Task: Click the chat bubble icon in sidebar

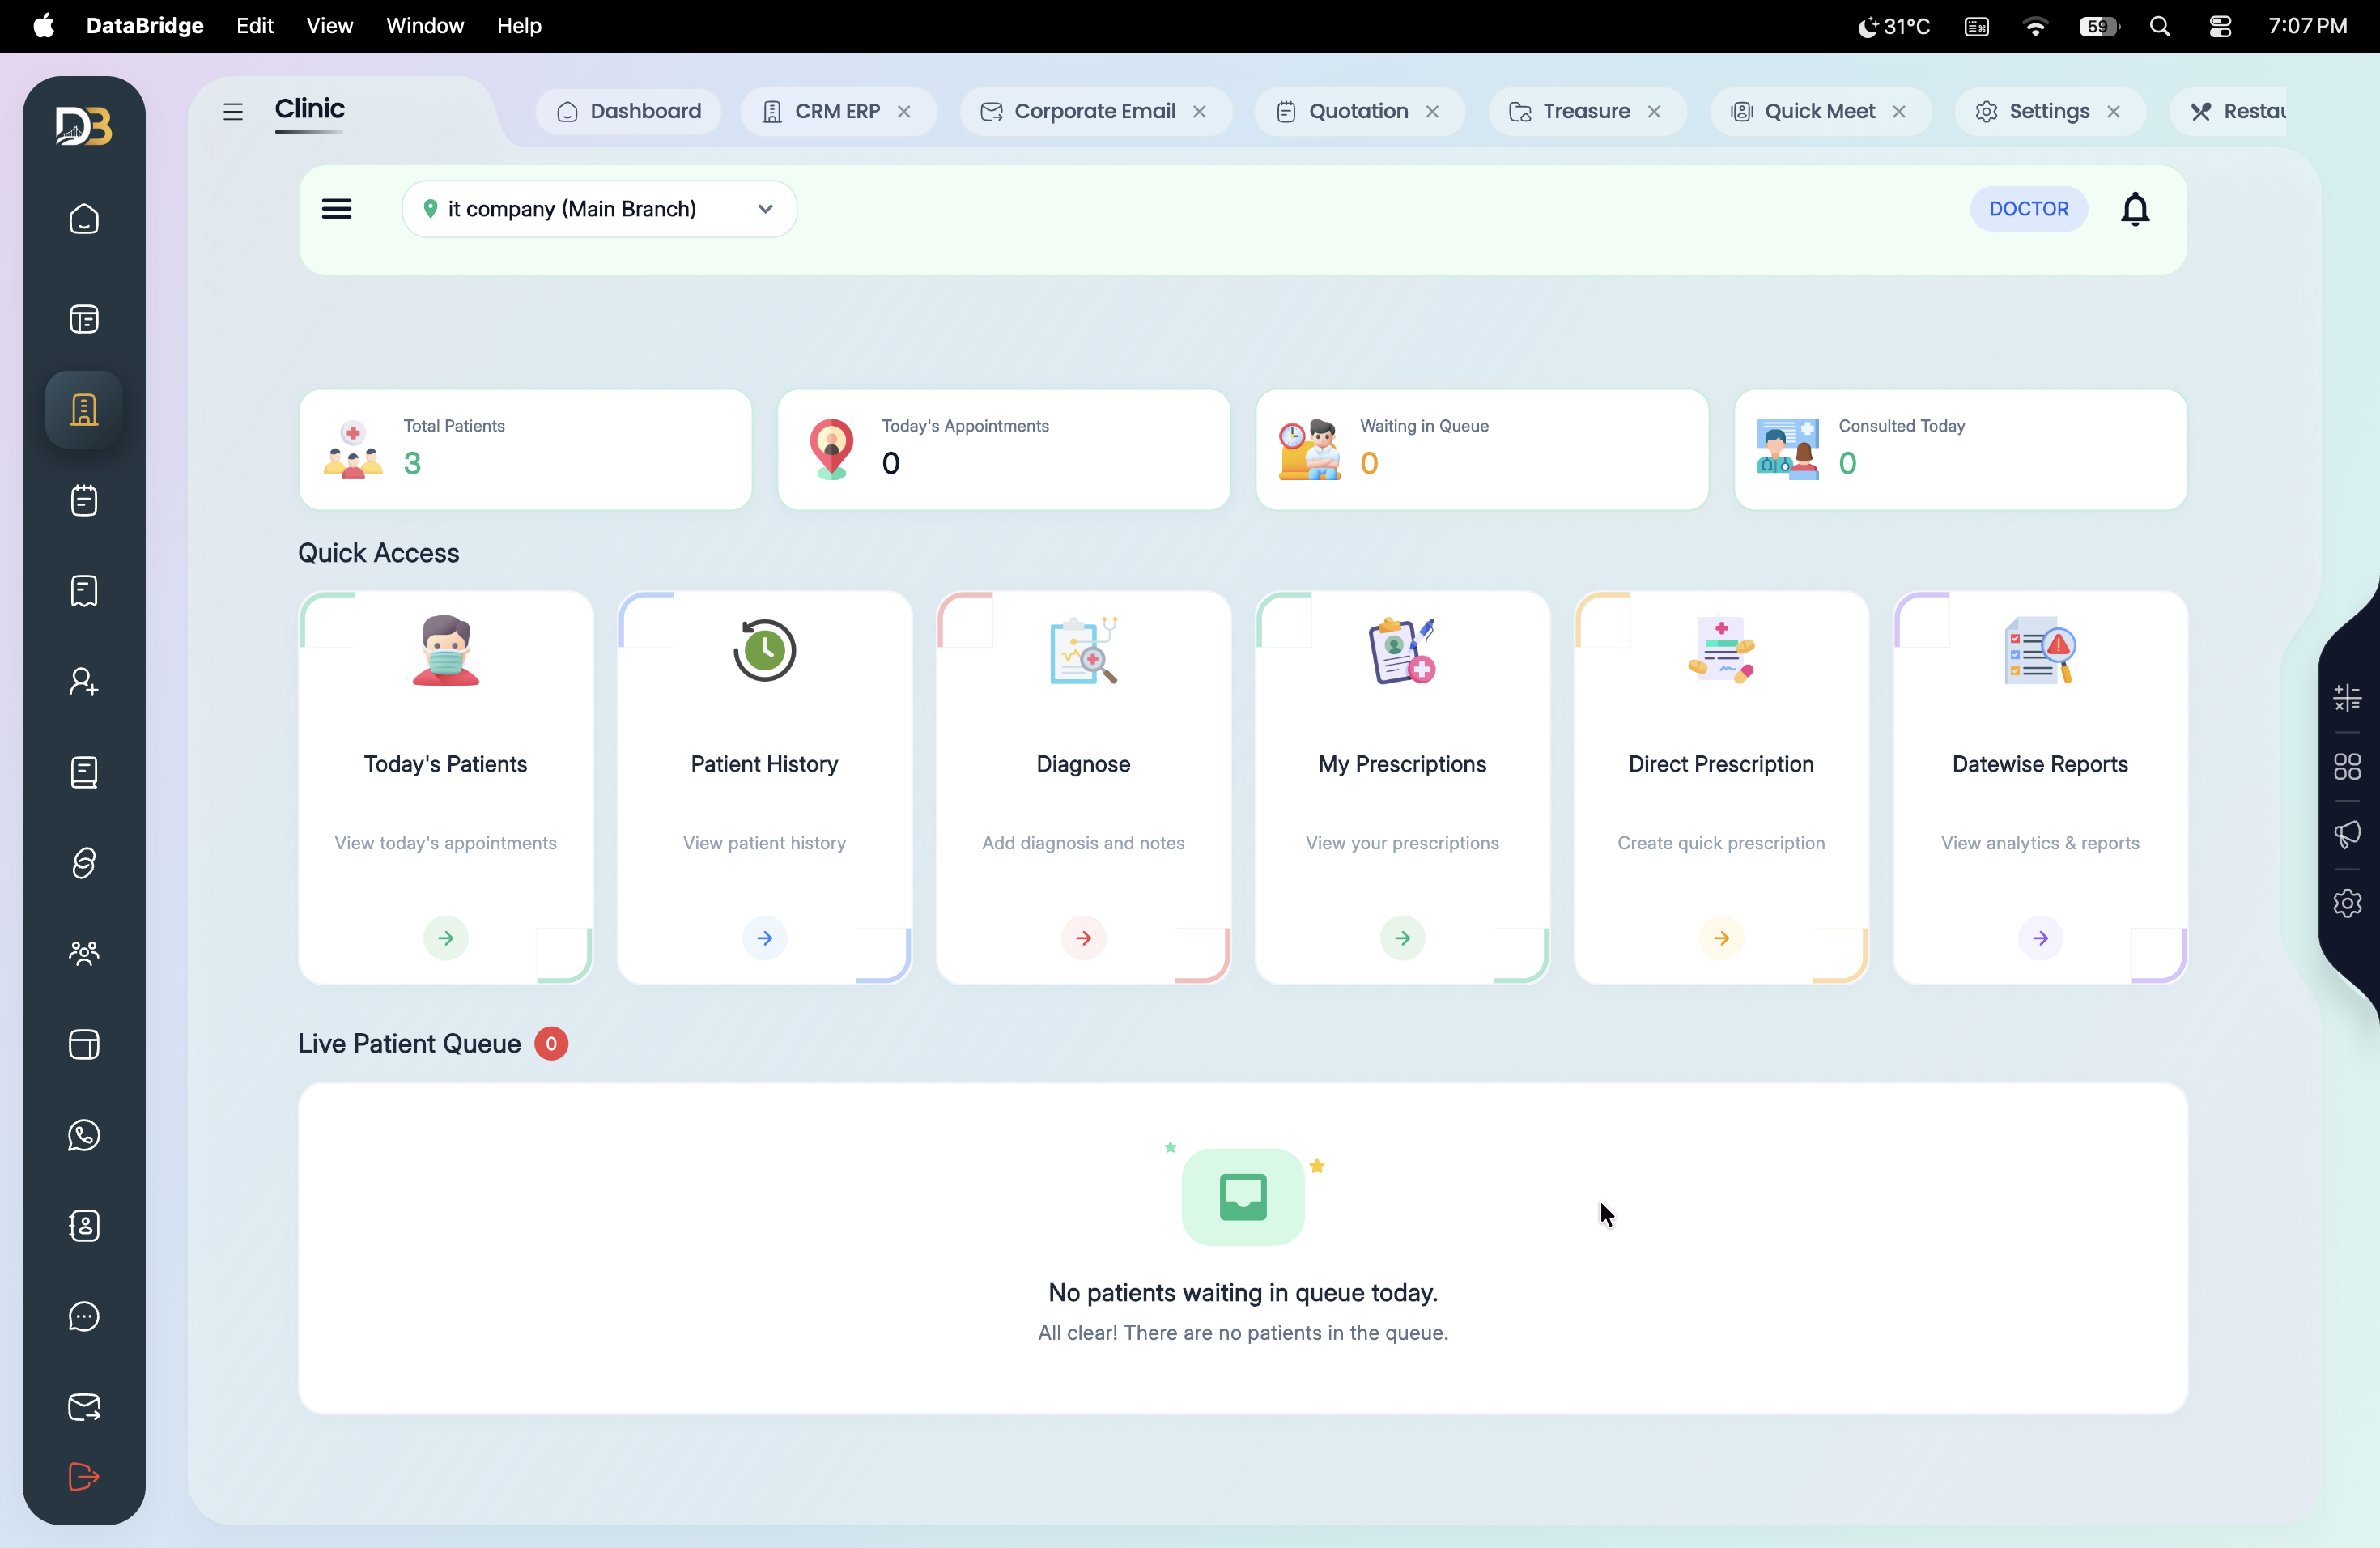Action: (x=84, y=1316)
